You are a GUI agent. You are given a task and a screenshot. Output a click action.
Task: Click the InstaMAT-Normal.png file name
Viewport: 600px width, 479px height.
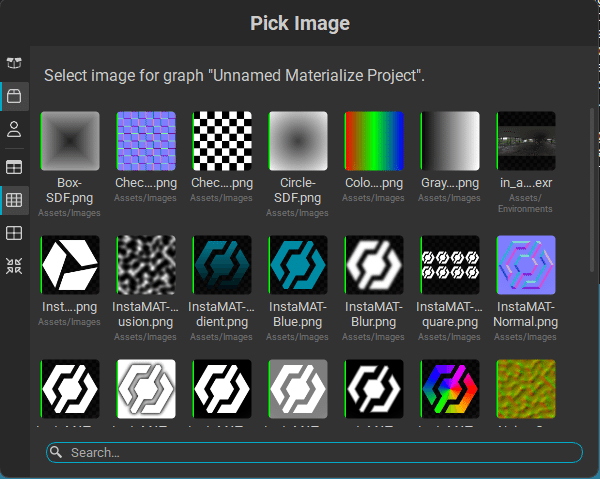coord(525,314)
